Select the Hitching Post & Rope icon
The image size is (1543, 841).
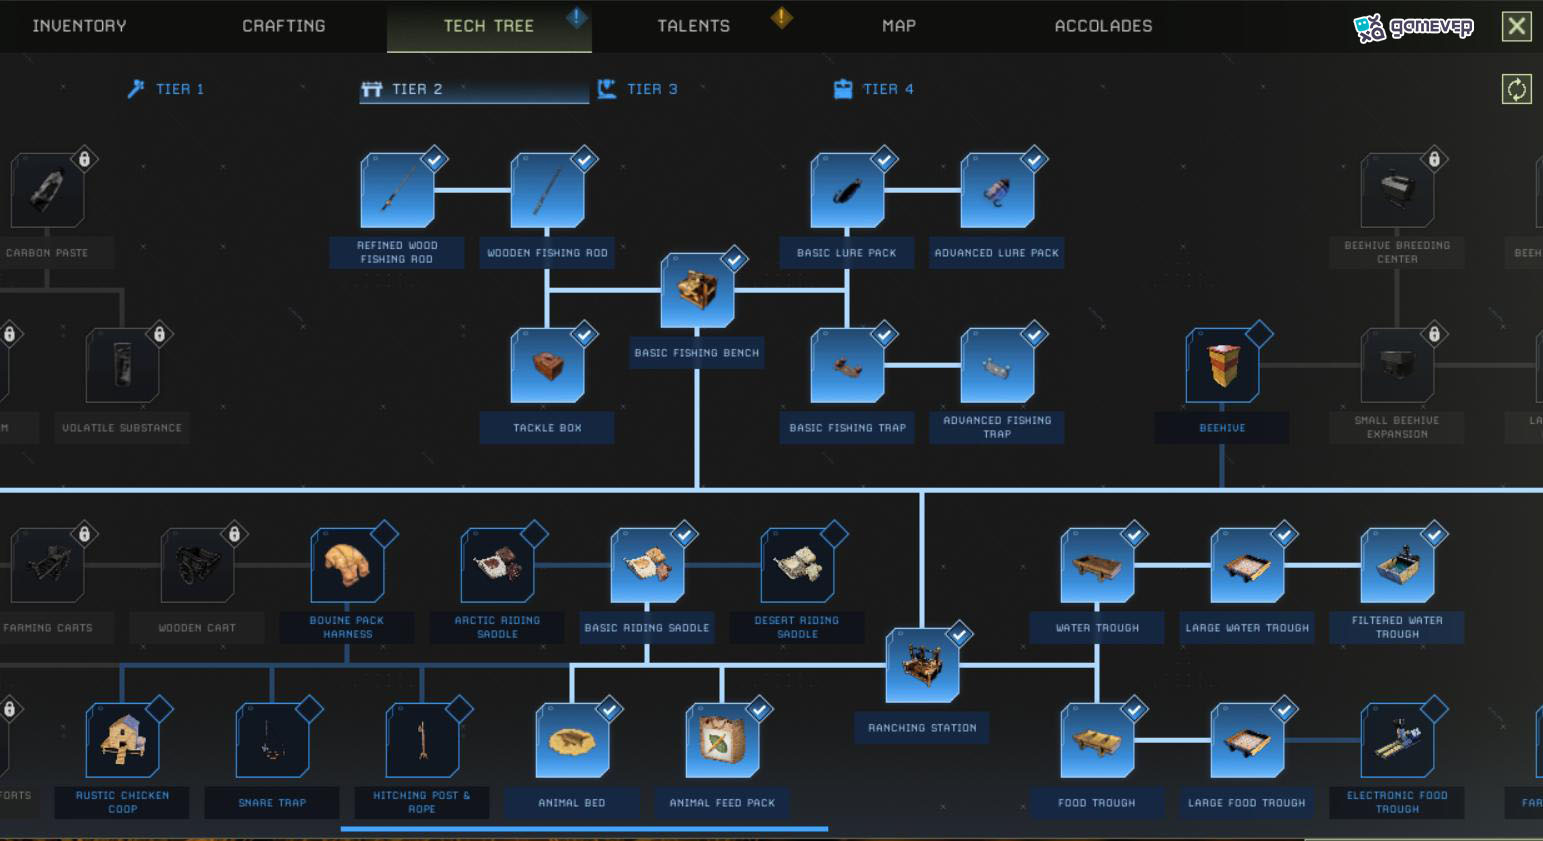click(x=422, y=740)
